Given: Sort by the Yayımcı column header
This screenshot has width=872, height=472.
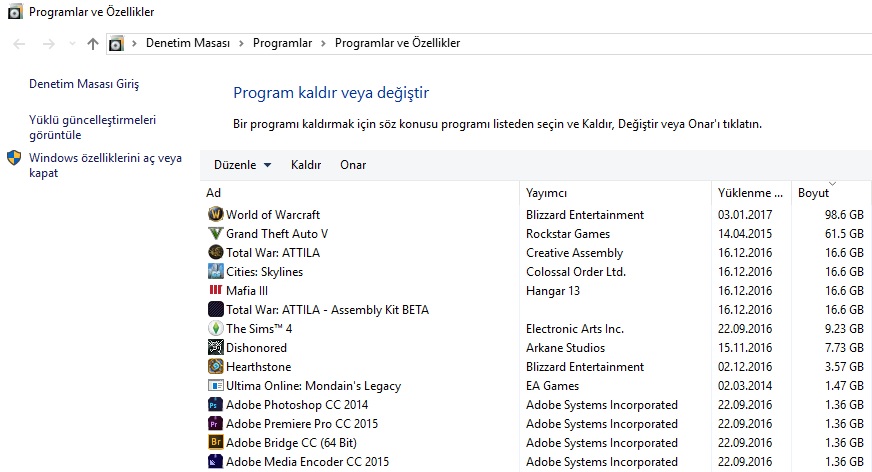Looking at the screenshot, I should (x=547, y=192).
